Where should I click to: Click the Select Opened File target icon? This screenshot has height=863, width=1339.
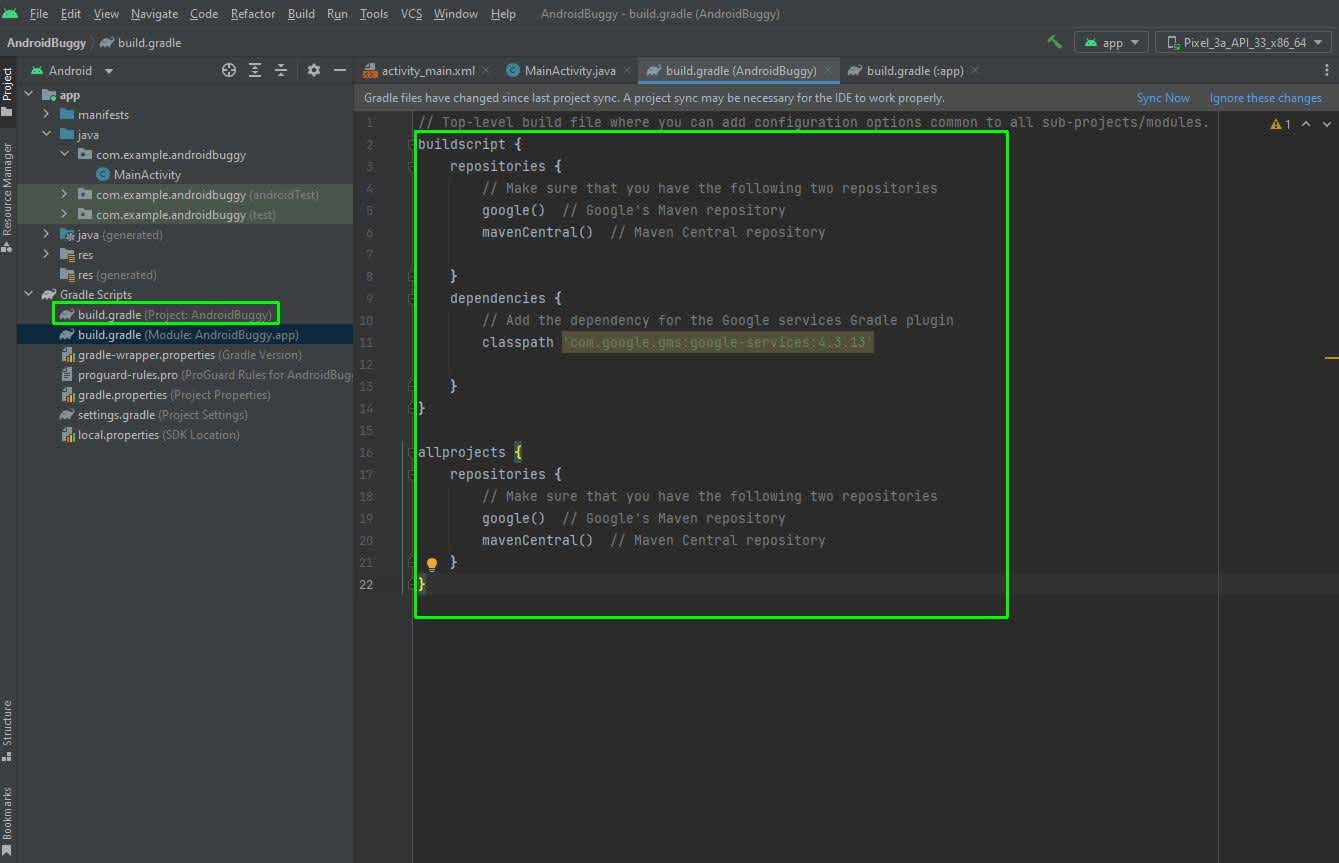pos(229,70)
